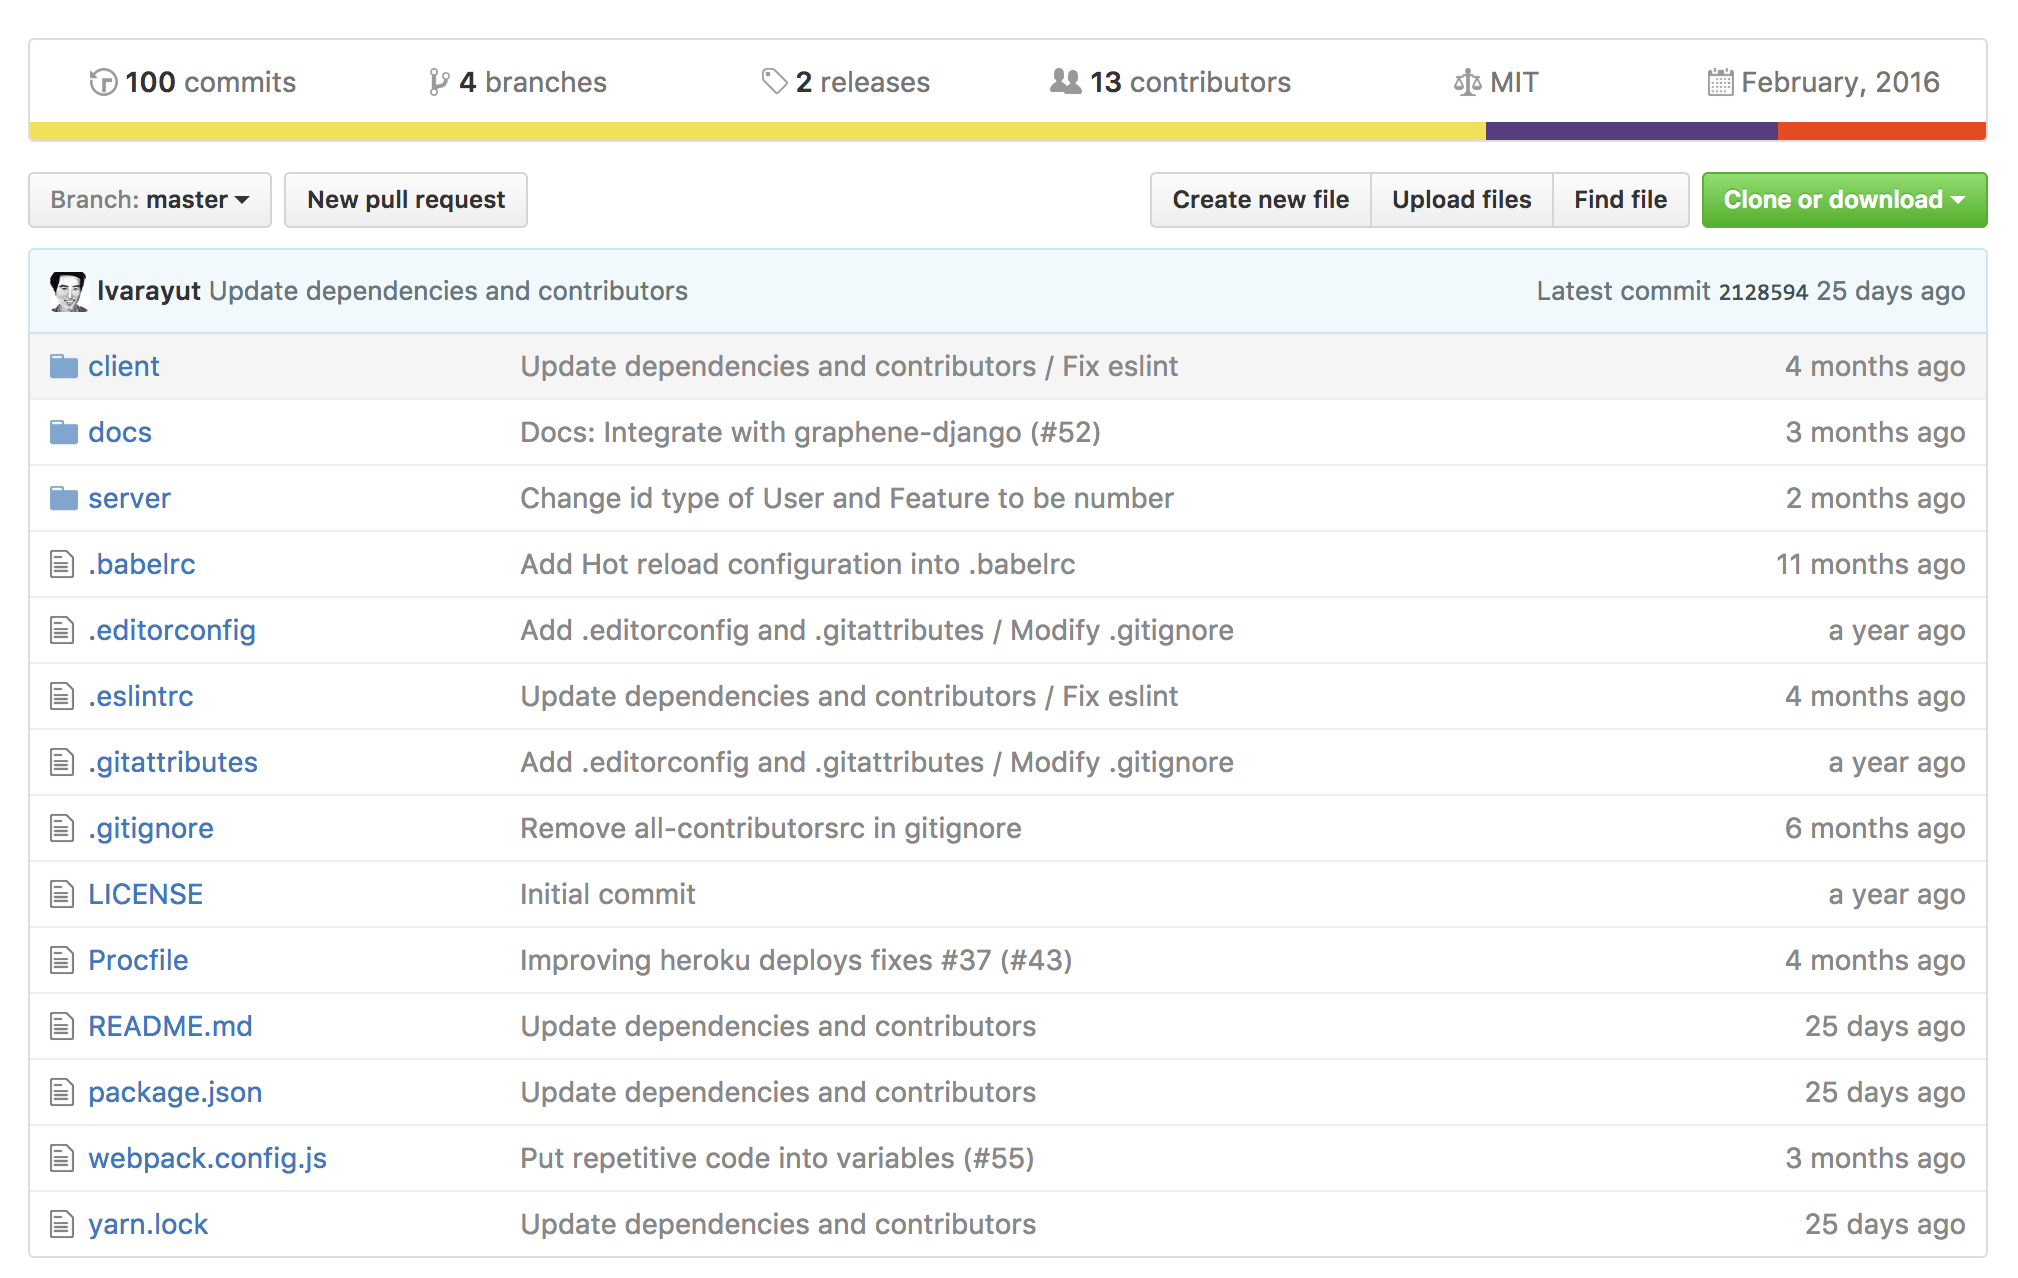Click the client folder icon

[x=64, y=366]
